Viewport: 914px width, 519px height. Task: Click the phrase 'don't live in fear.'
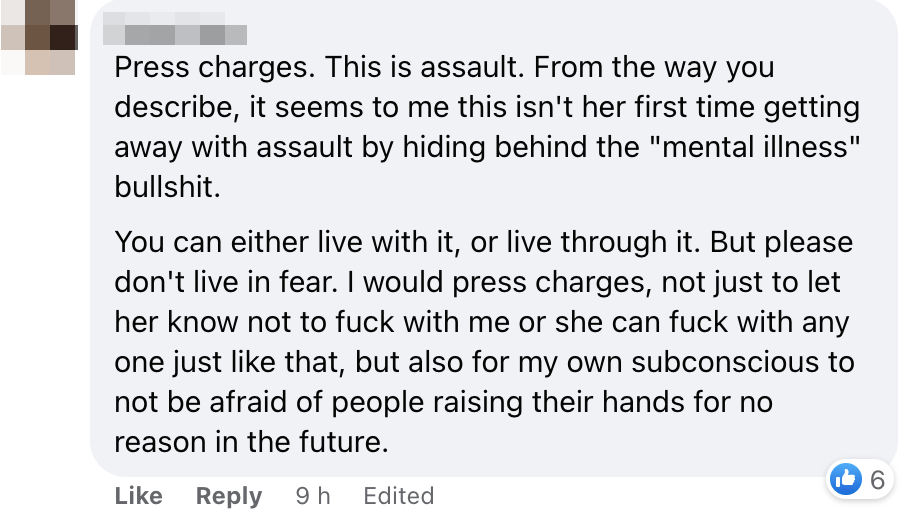(x=226, y=283)
